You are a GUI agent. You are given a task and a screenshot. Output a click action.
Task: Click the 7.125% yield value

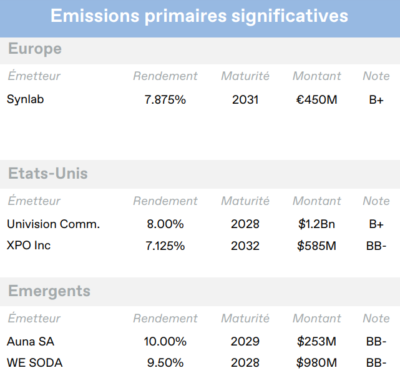[x=165, y=246]
